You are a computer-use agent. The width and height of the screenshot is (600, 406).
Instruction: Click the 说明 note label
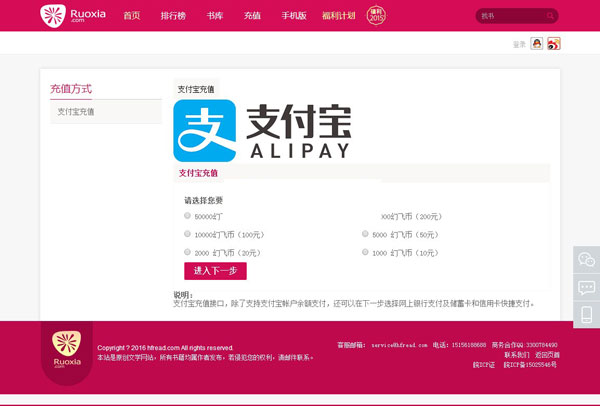tap(183, 295)
